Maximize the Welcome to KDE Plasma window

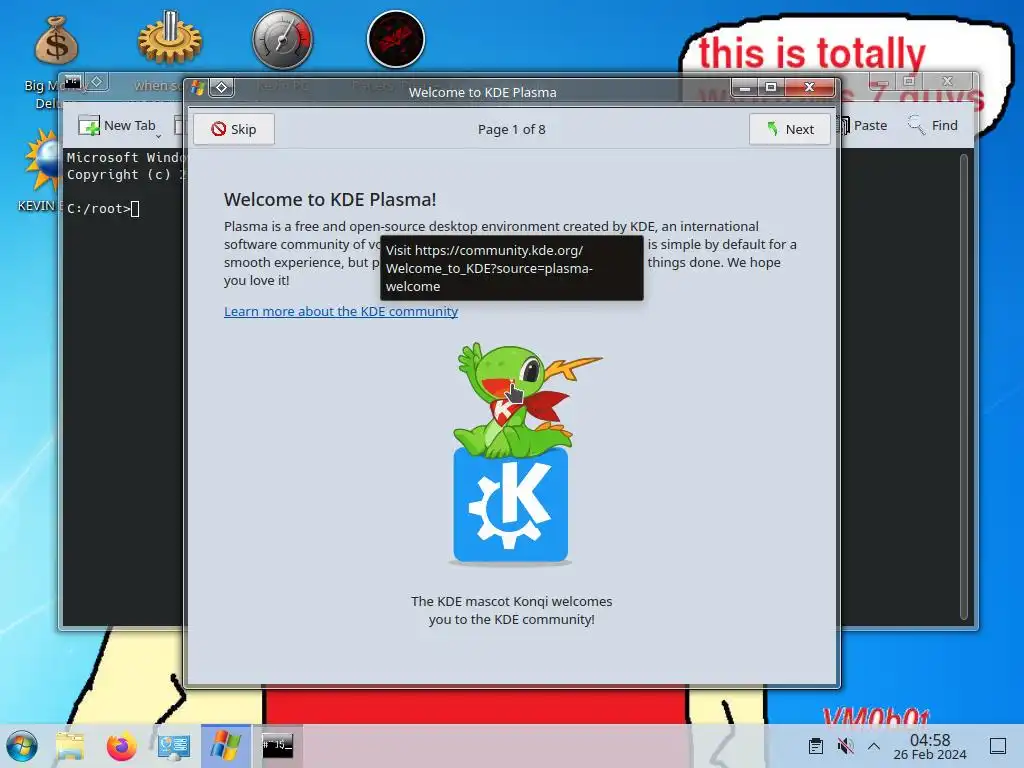[x=771, y=88]
